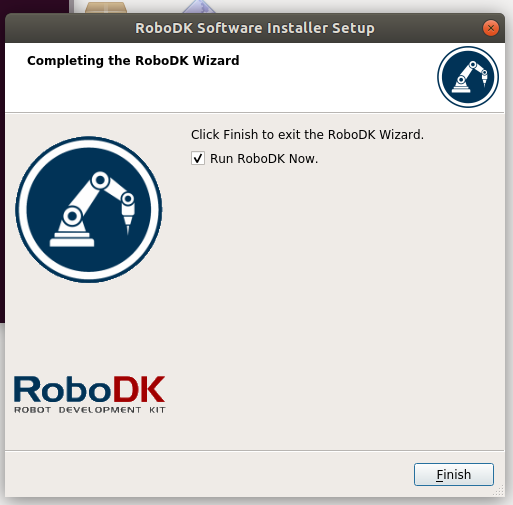Uncheck the Run RoboDK Now checkbox
Screen dimensions: 513x505
198,158
